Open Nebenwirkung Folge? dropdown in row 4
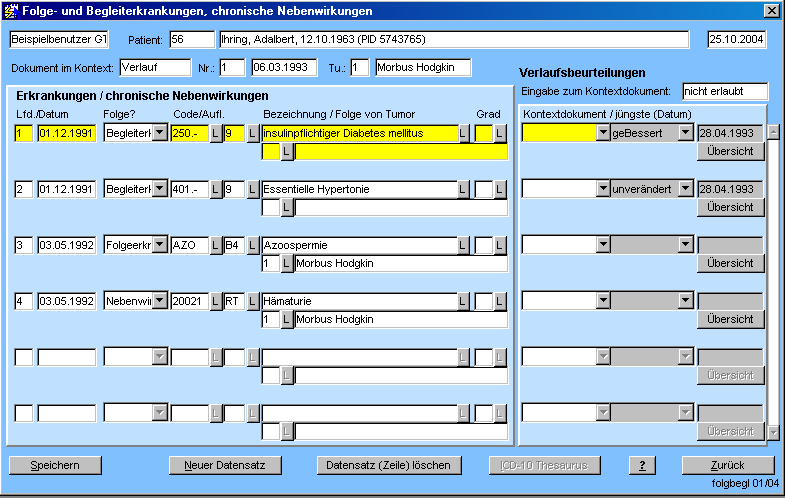 (159, 301)
